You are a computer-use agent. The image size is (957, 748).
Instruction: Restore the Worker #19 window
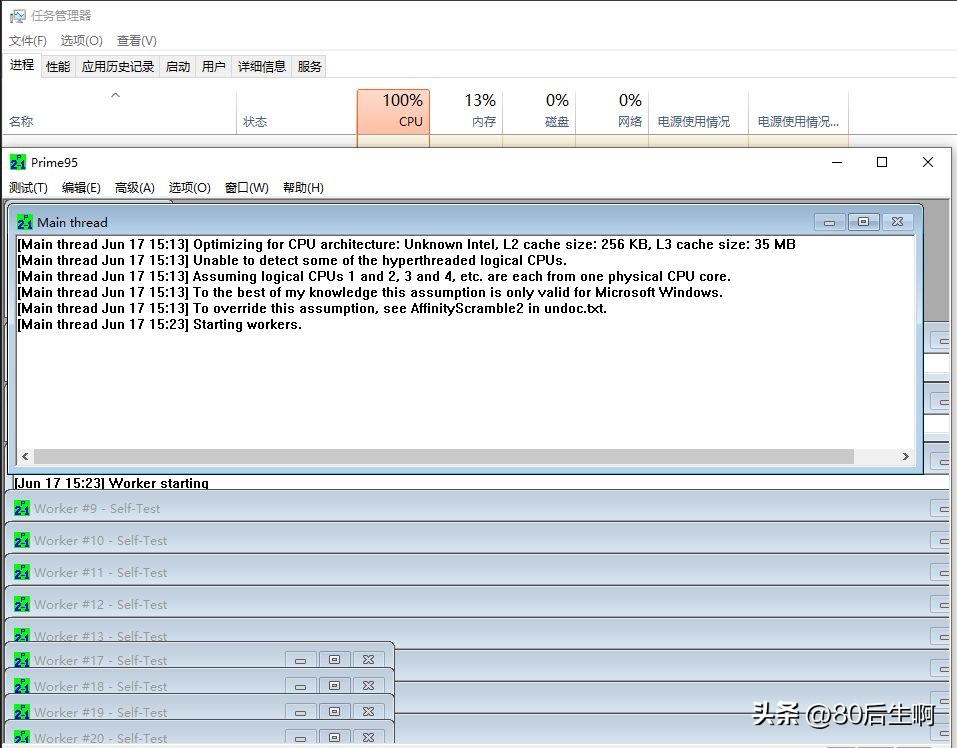tap(334, 711)
